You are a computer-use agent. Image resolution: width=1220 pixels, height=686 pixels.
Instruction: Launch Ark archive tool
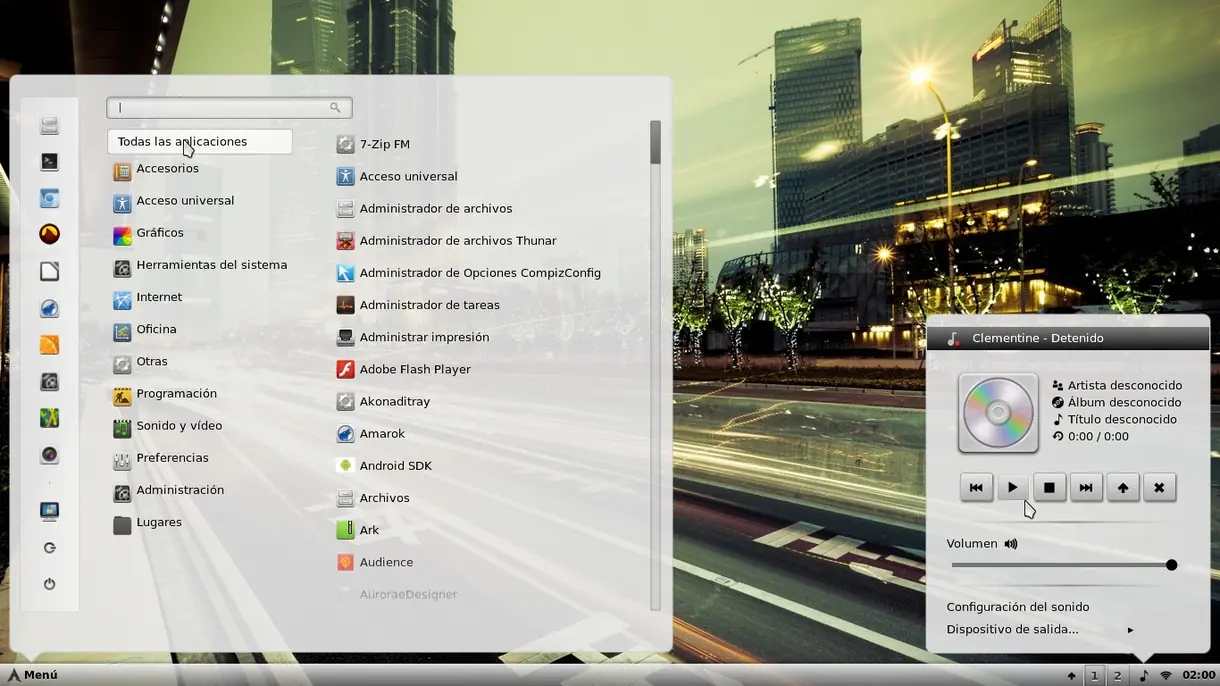click(358, 530)
